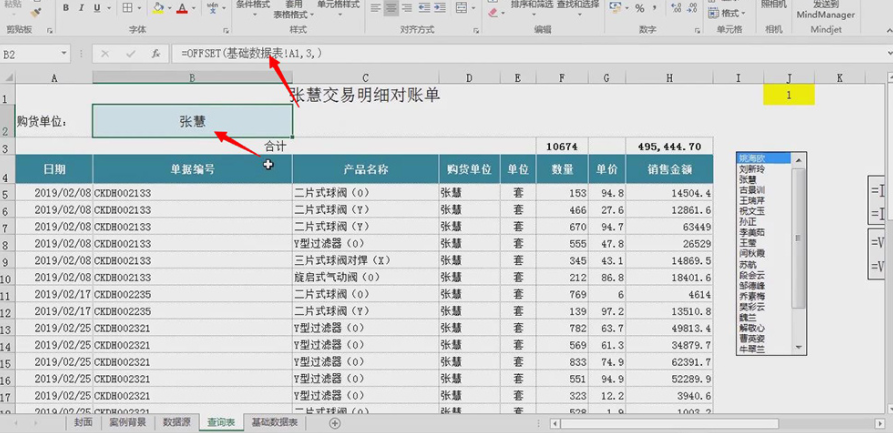
Task: Select the yellow cell J1
Action: click(x=789, y=95)
